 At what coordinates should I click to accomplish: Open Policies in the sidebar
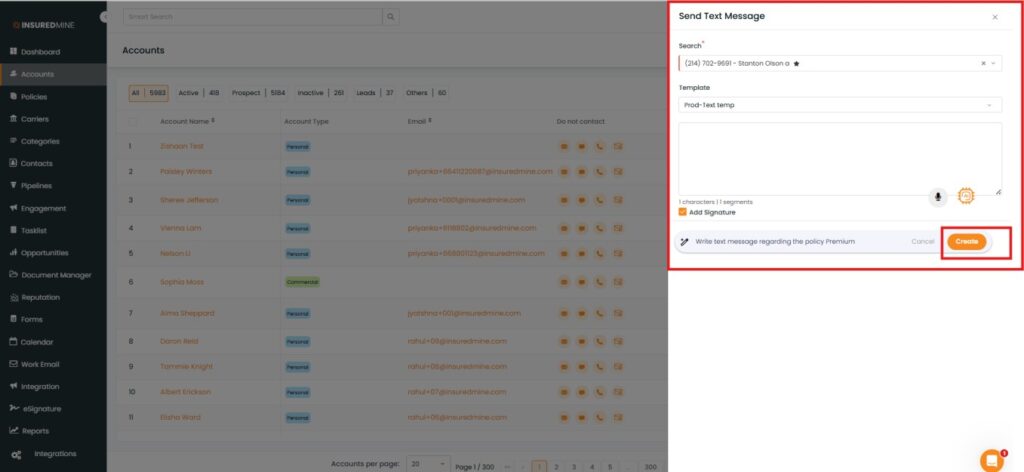[34, 97]
